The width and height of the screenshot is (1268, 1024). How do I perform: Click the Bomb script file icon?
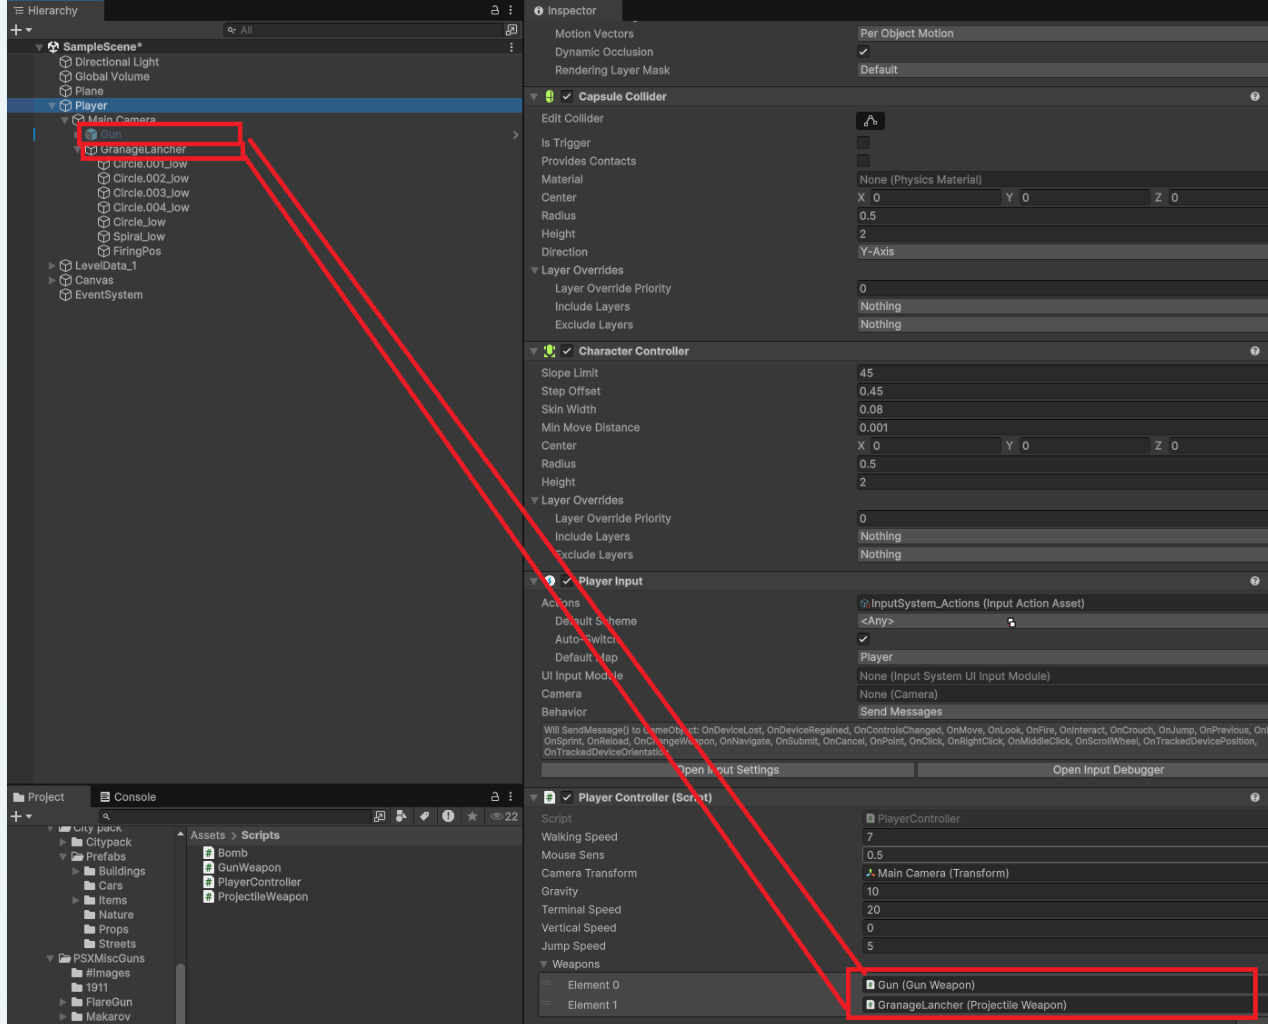(209, 853)
